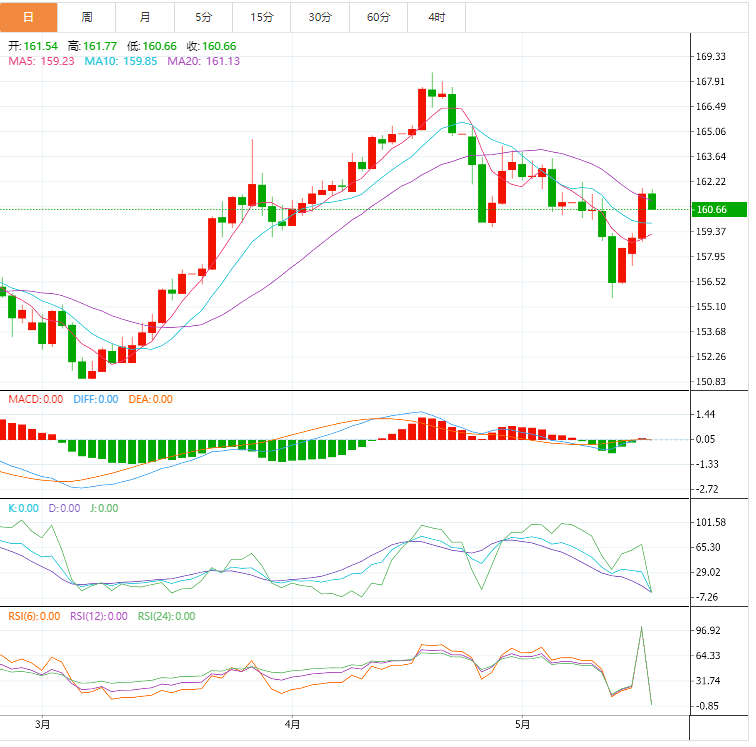The image size is (756, 747).
Task: Choose the 30分 interval tab
Action: click(320, 17)
